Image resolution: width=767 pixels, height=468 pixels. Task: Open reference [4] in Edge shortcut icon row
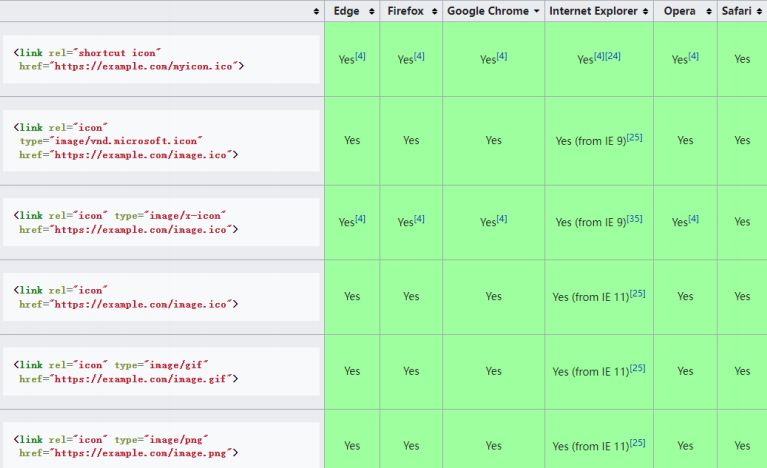[x=361, y=56]
